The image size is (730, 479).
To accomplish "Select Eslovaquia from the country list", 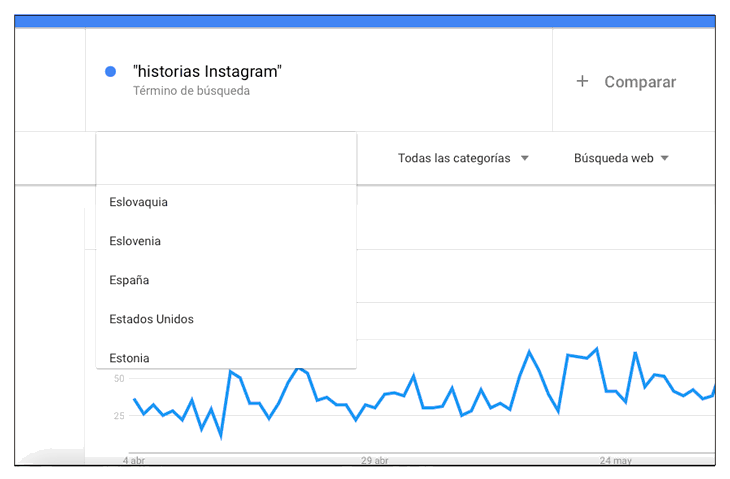I will 139,202.
